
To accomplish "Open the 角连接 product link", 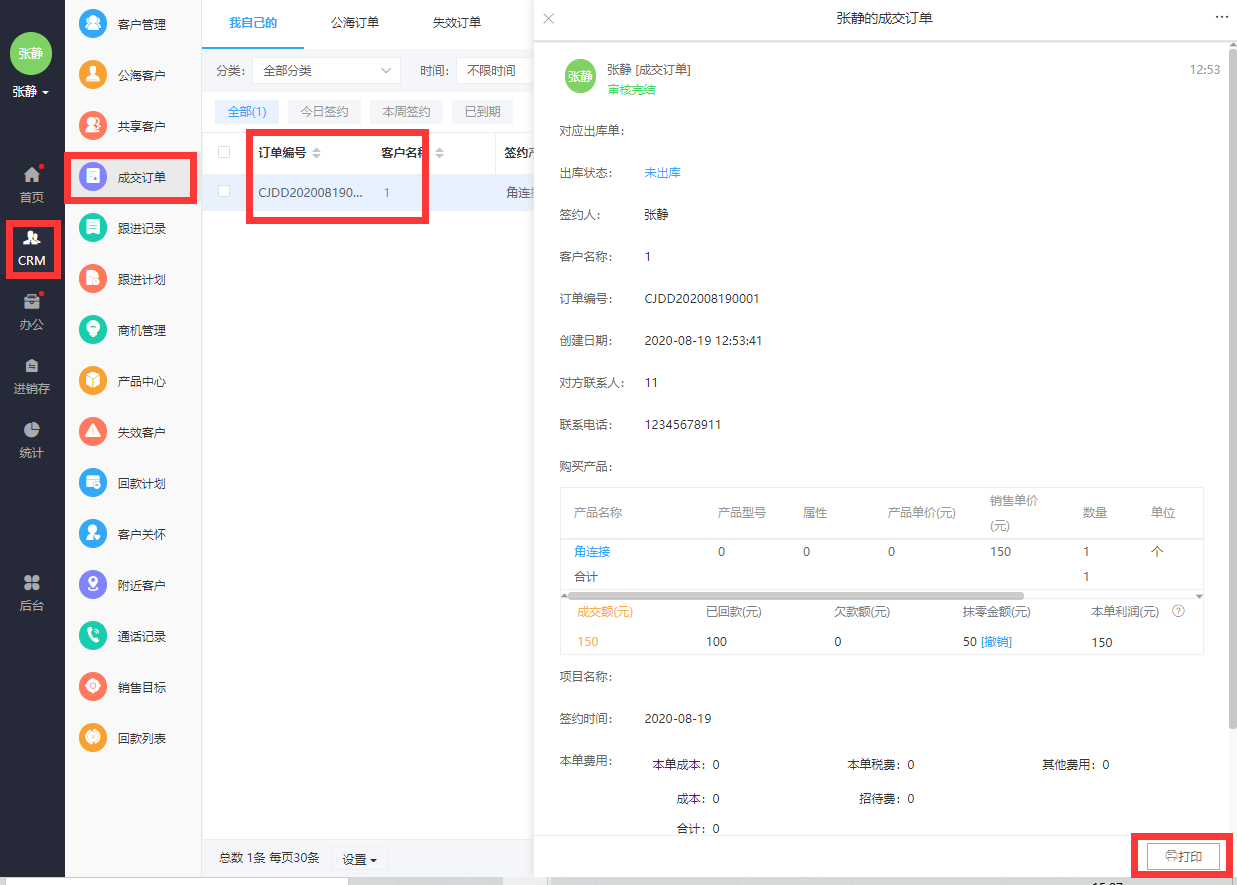I will [592, 552].
